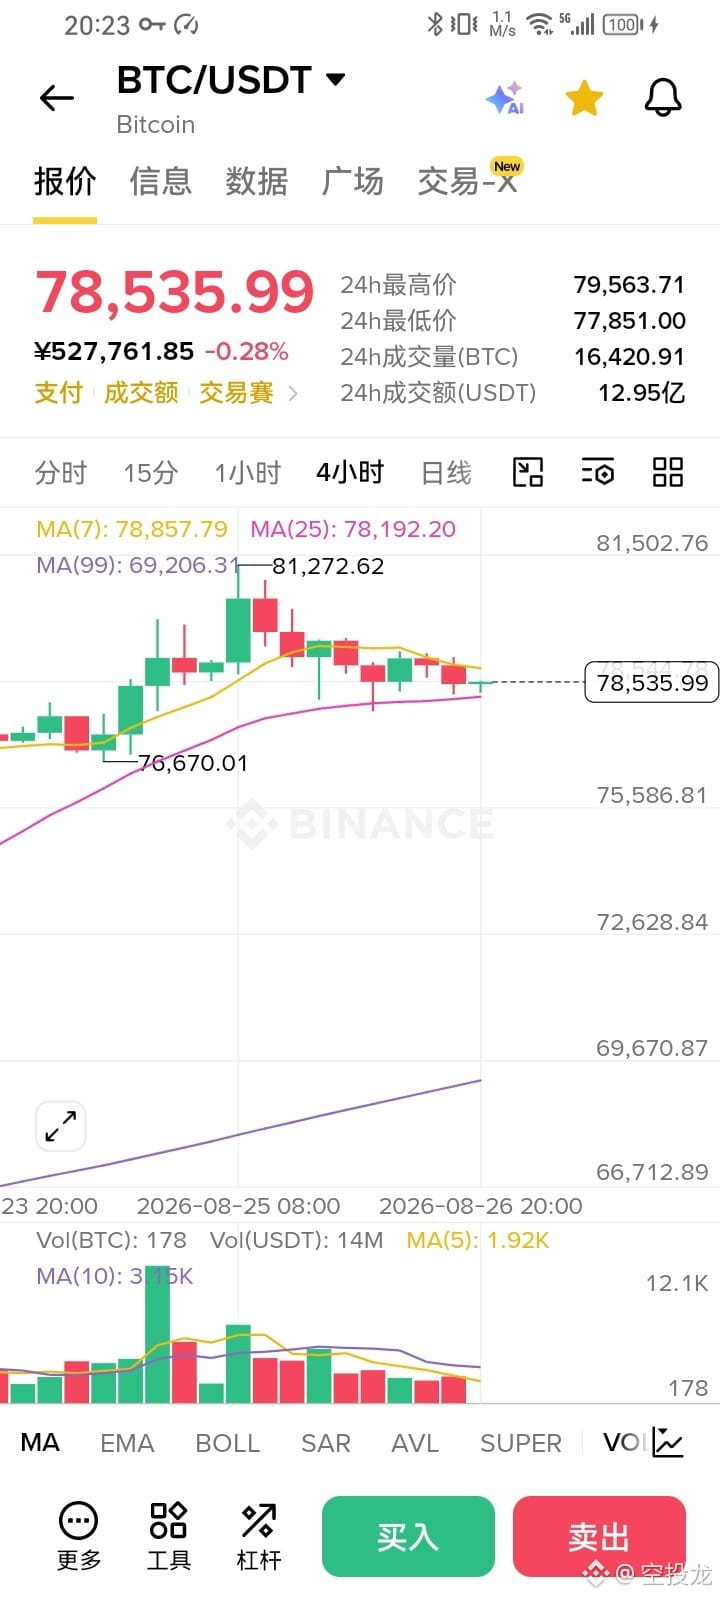Open the 交易赛 link
The image size is (720, 1600).
(236, 393)
